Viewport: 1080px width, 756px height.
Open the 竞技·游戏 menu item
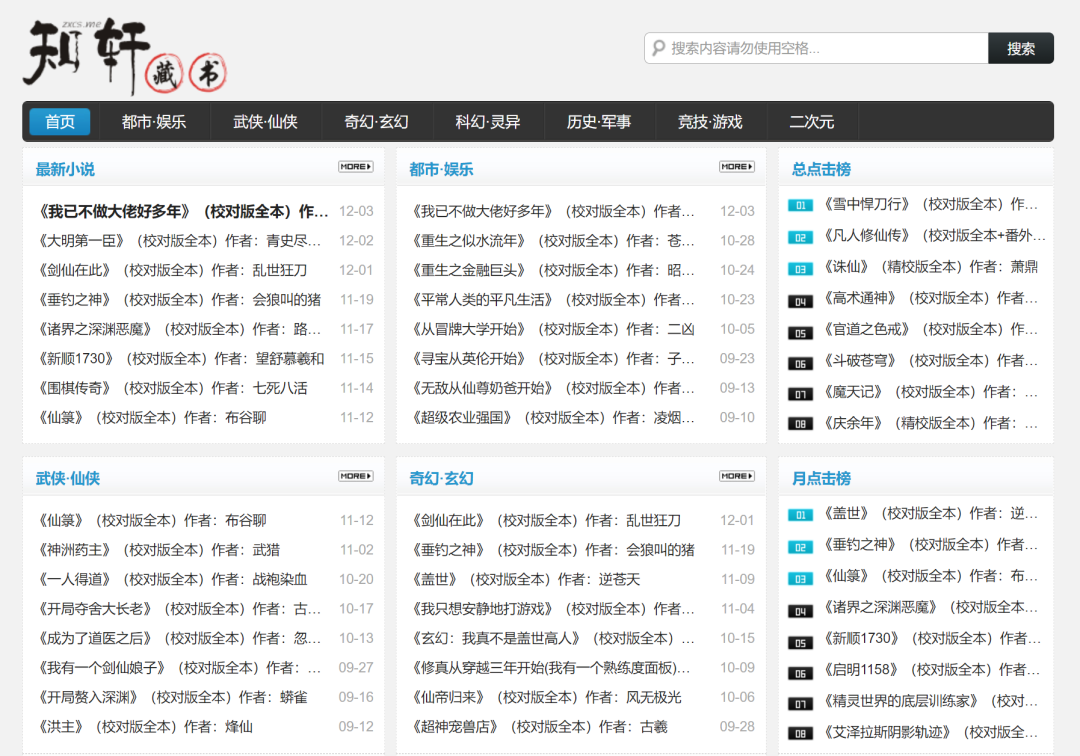[x=710, y=122]
